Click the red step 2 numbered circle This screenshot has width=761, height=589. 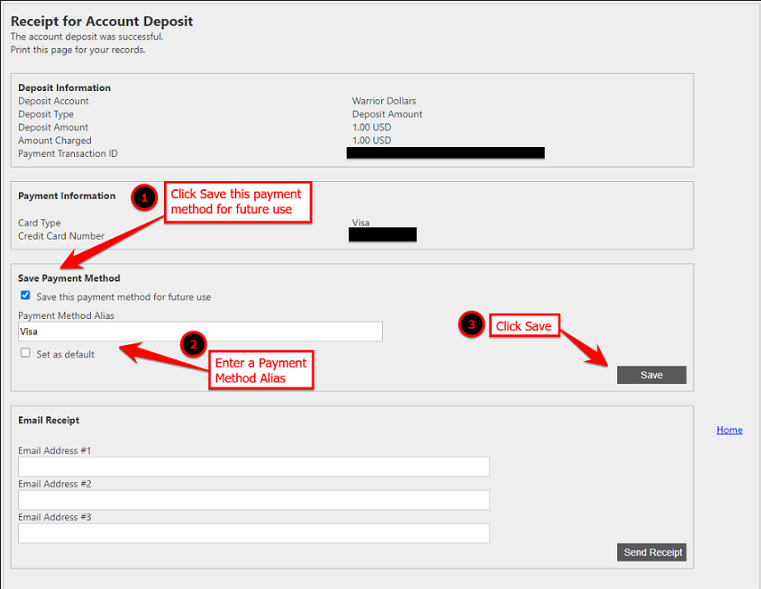[194, 345]
